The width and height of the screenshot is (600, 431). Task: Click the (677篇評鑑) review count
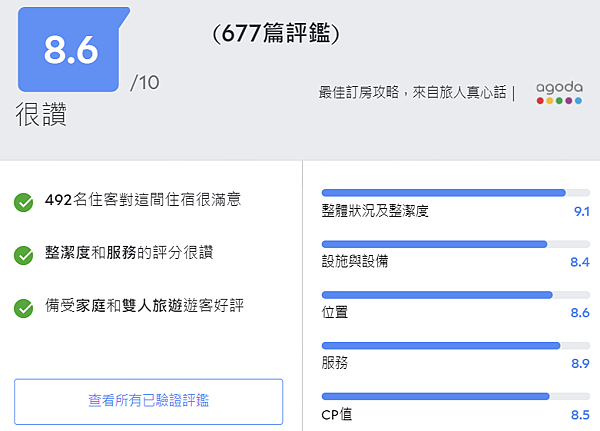tap(277, 35)
